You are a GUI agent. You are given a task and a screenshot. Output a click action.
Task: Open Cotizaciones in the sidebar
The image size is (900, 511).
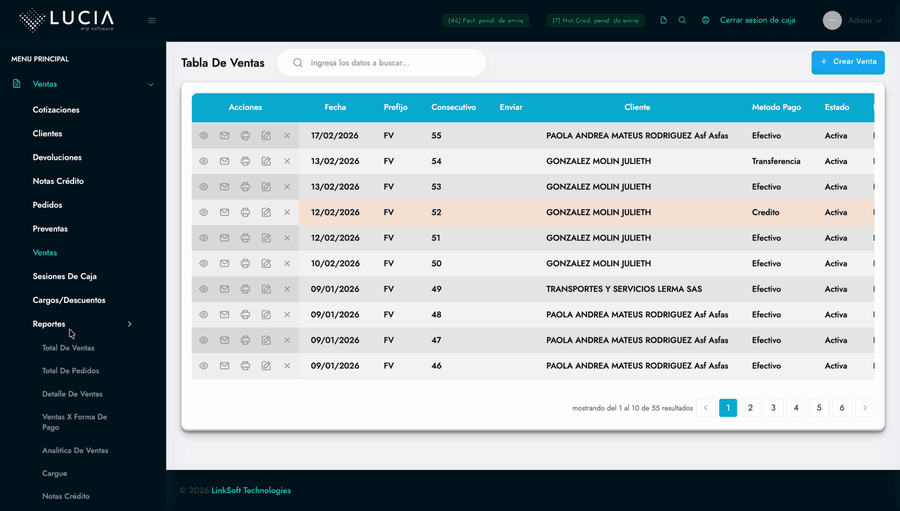(56, 110)
